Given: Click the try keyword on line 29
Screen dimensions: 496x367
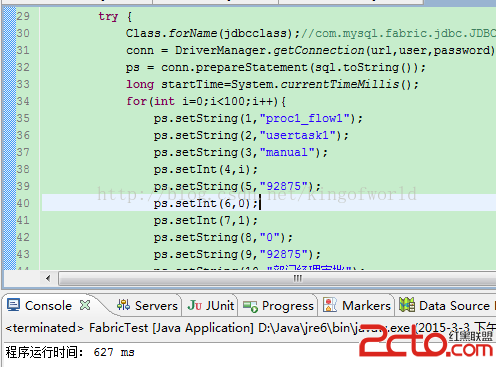Looking at the screenshot, I should coord(108,16).
